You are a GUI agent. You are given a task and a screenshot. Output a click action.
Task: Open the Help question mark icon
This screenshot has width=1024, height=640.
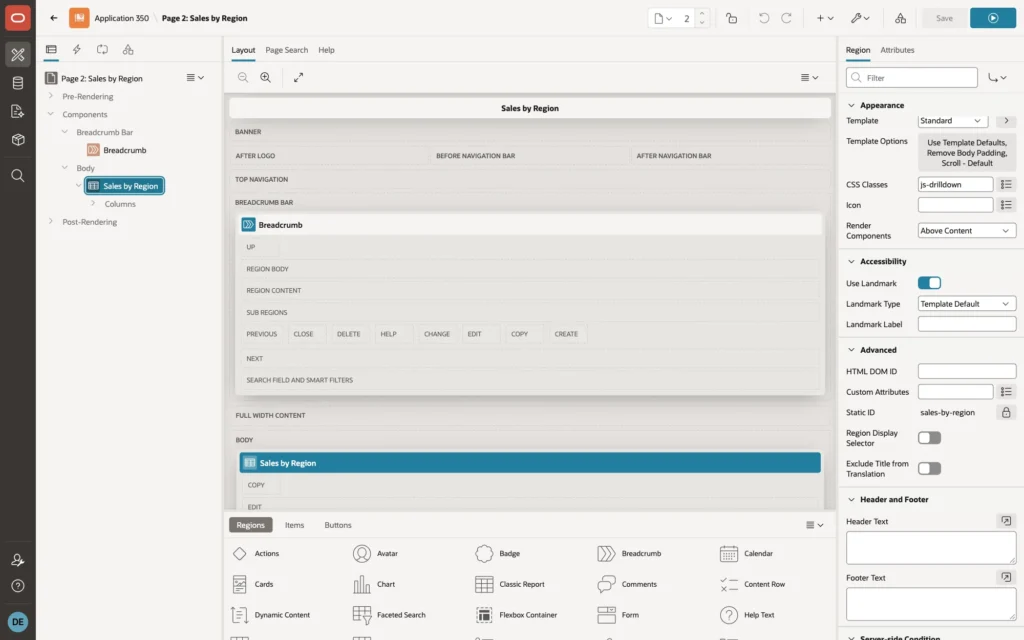[18, 586]
